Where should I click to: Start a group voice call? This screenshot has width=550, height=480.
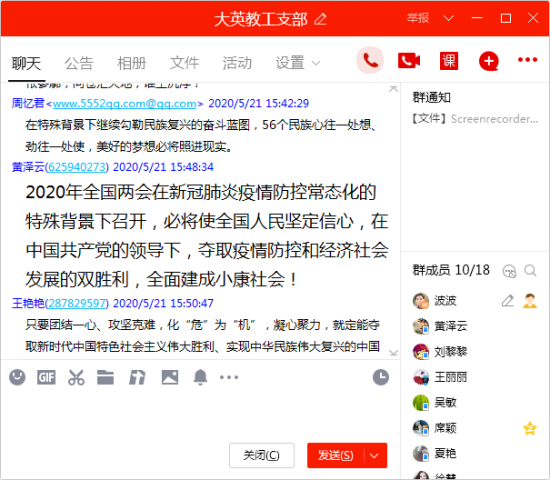tap(370, 61)
